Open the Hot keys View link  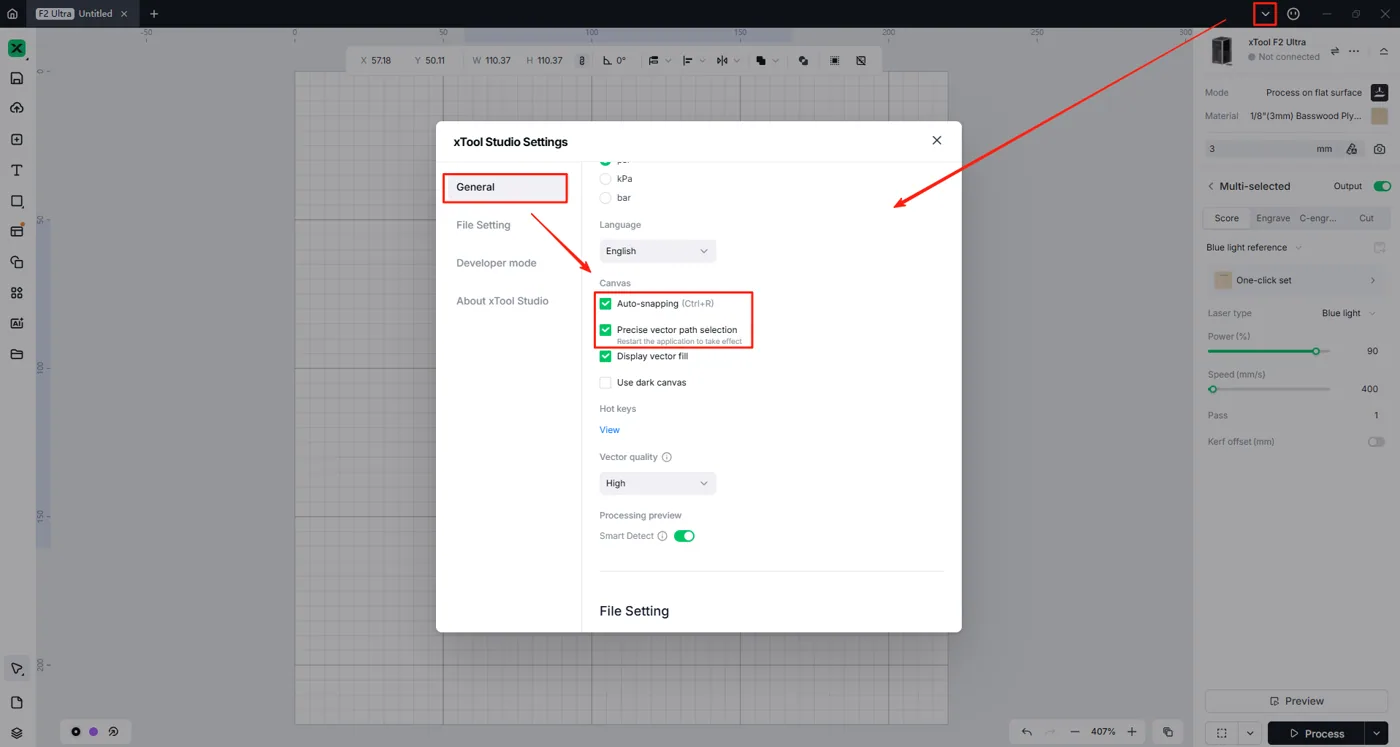(609, 430)
